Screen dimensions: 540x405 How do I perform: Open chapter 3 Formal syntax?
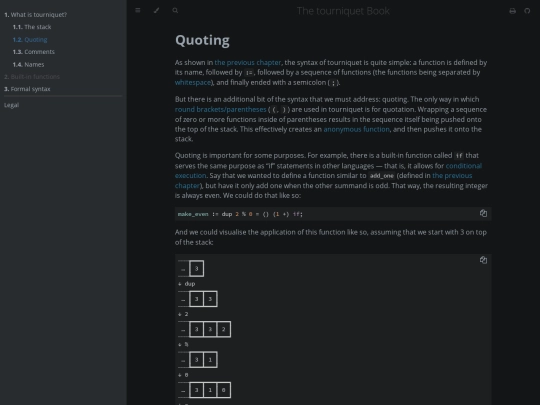pos(27,89)
